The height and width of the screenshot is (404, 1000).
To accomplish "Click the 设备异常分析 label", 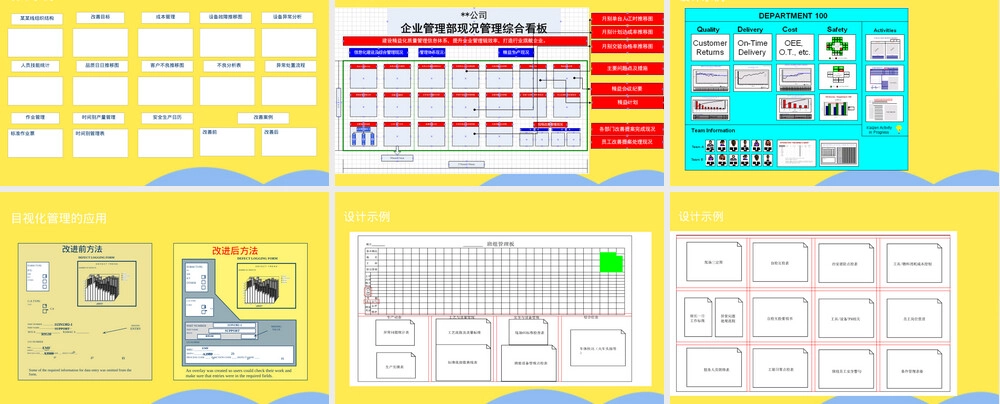I will point(287,18).
